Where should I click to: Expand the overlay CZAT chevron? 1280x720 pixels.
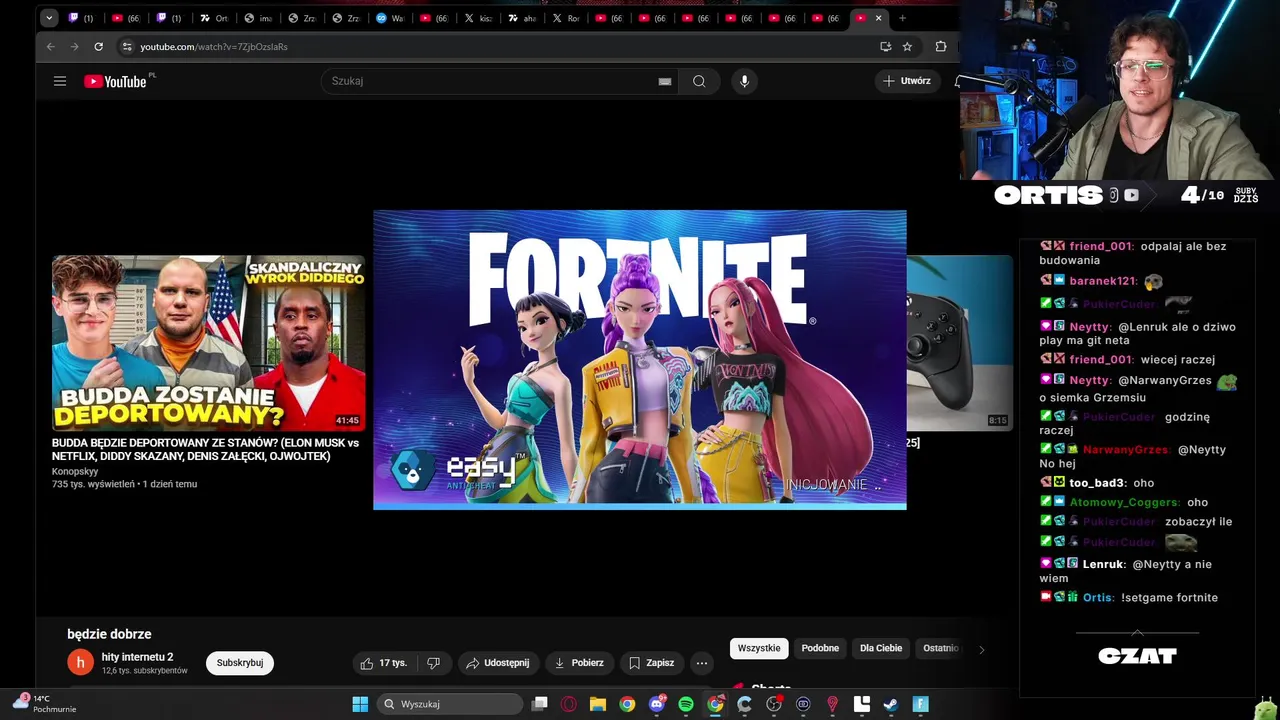point(1137,633)
